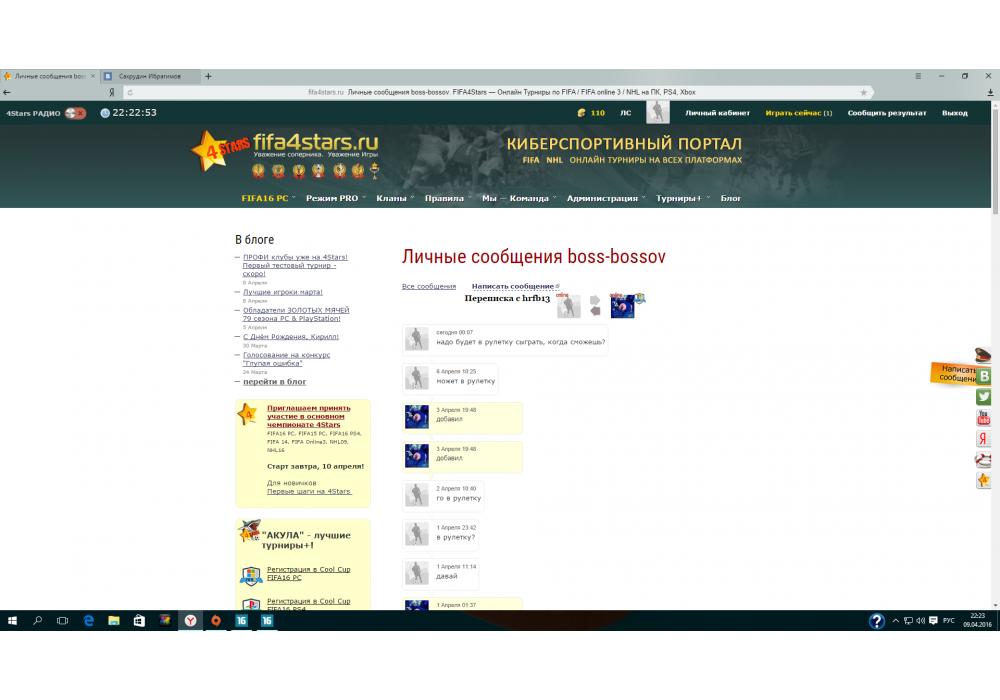Screen dimensions: 1000x700
Task: Click the profile avatar in top bar
Action: (x=657, y=113)
